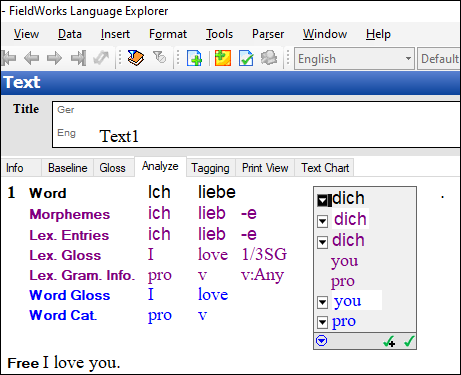
Task: Open the dropdown beside word gloss you
Action: pyautogui.click(x=322, y=302)
